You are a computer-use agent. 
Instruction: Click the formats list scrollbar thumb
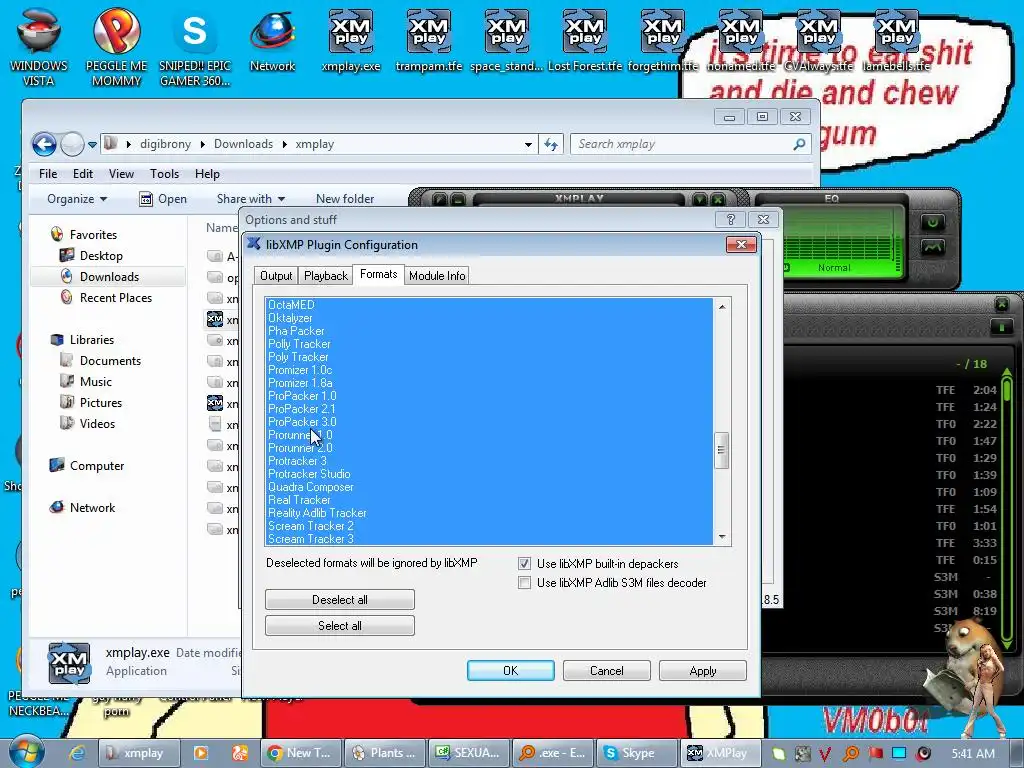(722, 450)
